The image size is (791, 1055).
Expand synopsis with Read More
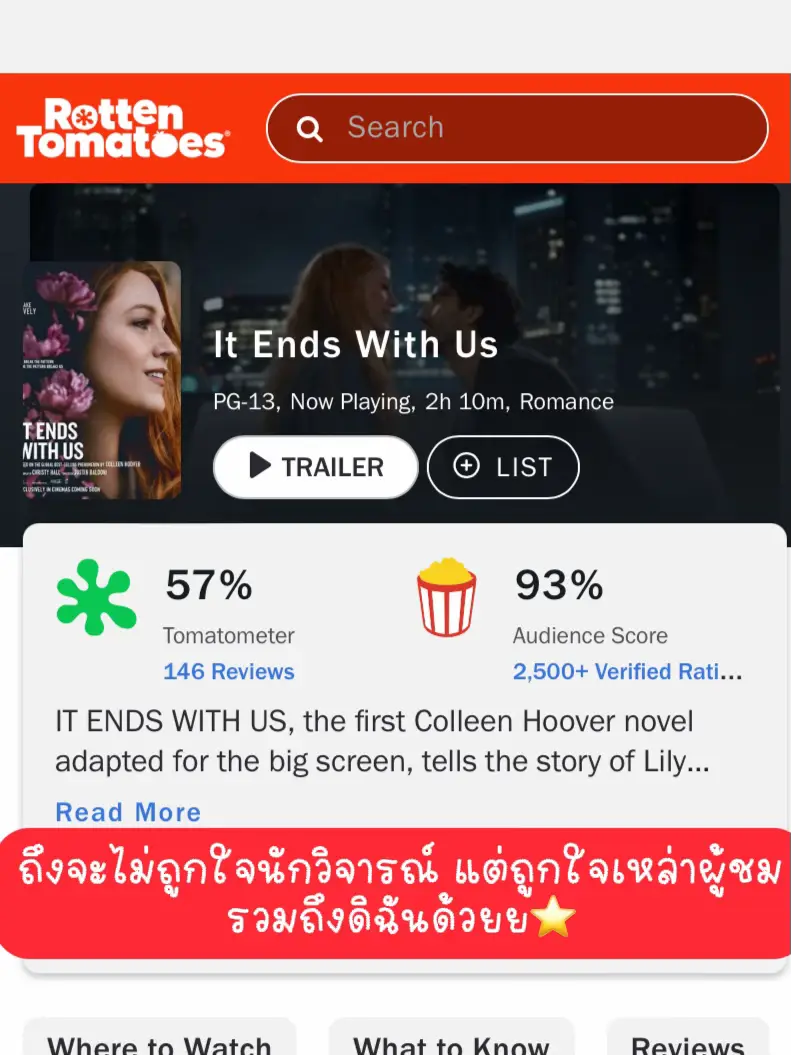[x=128, y=812]
